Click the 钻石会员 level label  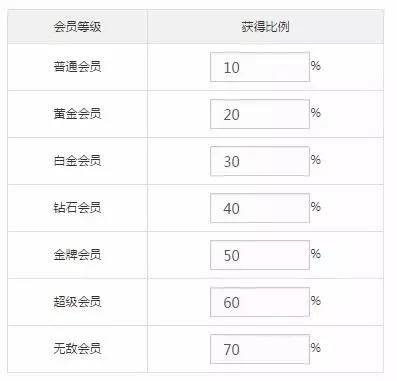(x=77, y=208)
